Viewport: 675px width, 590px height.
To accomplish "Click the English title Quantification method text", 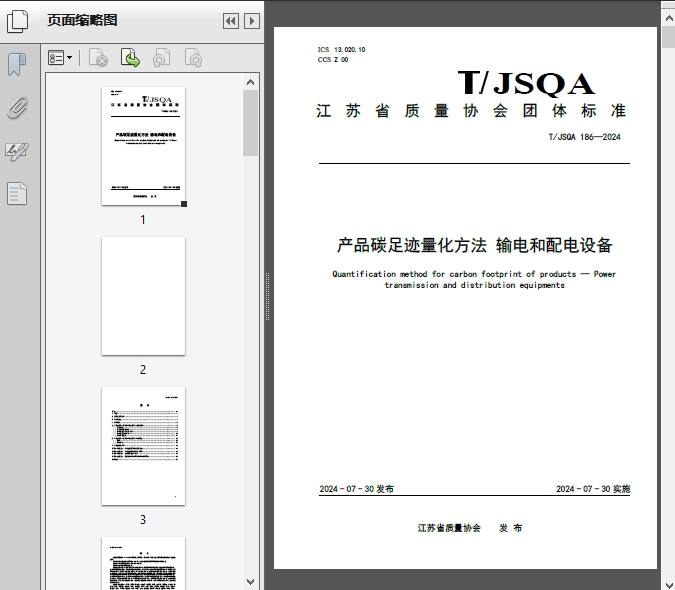I will [x=474, y=279].
